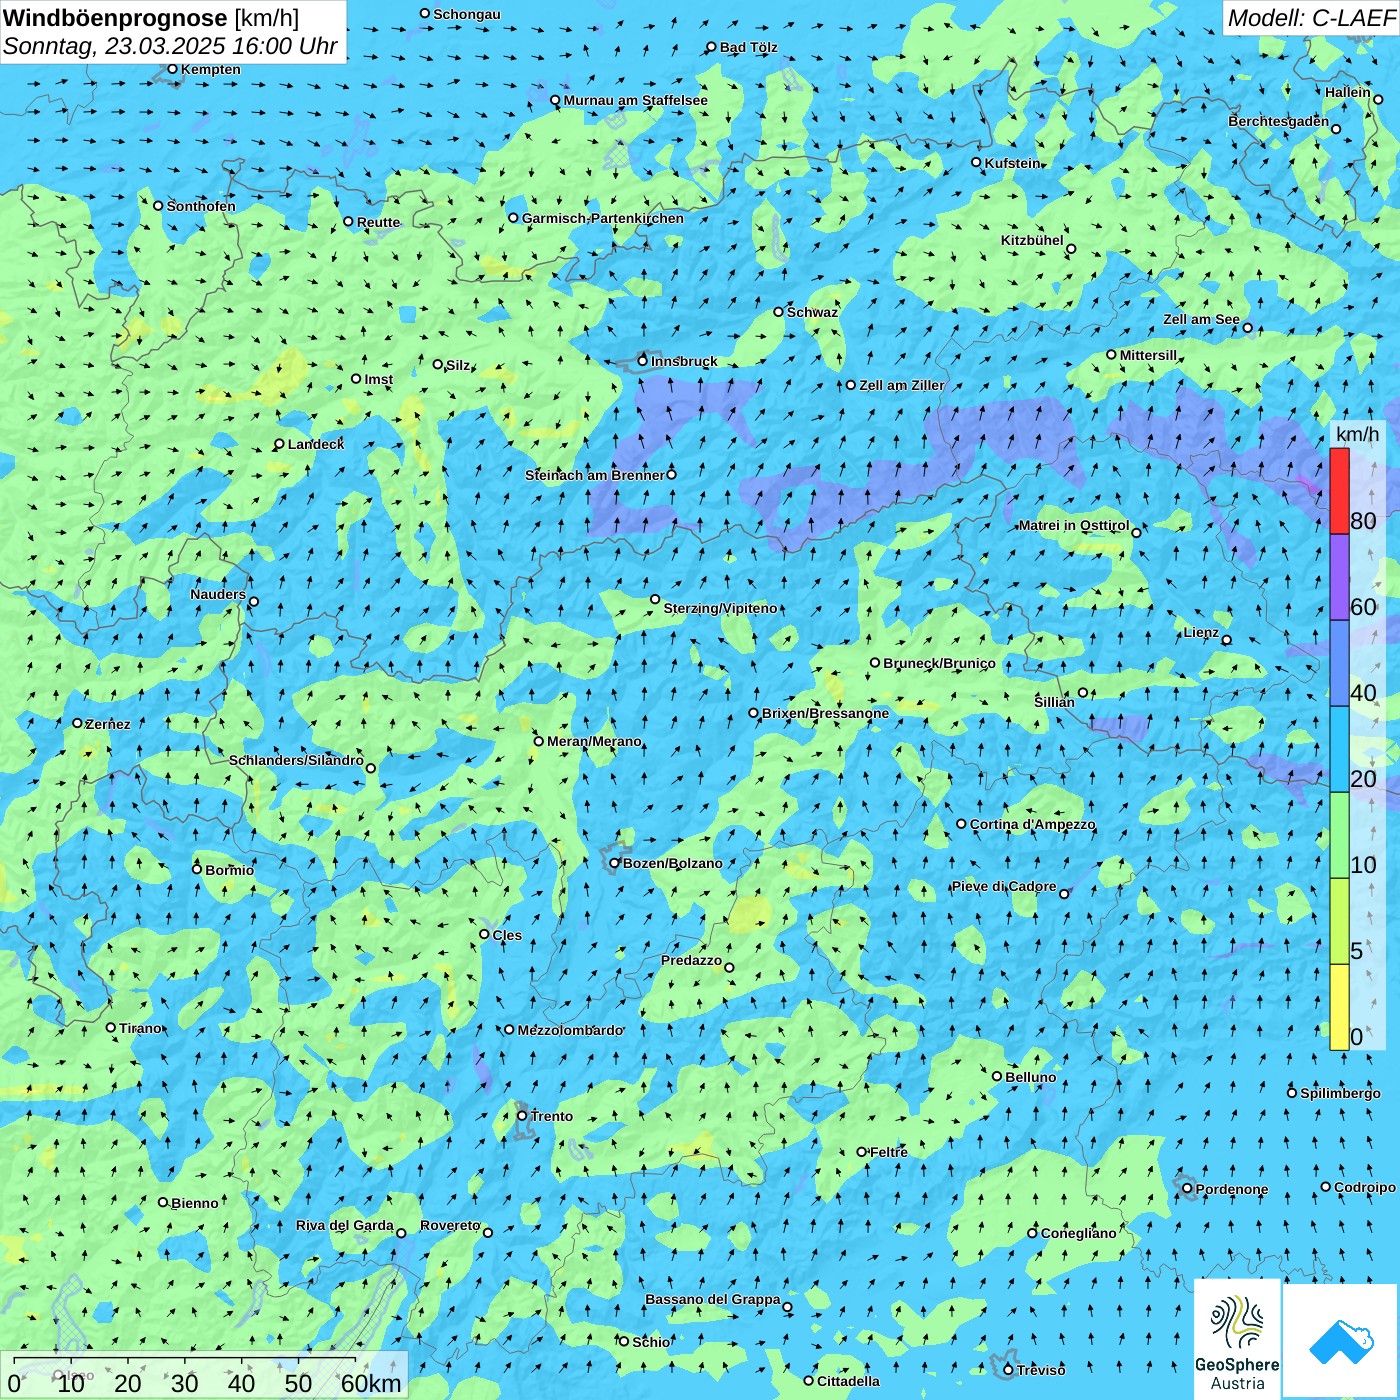Click the Kempten city label

coord(211,69)
